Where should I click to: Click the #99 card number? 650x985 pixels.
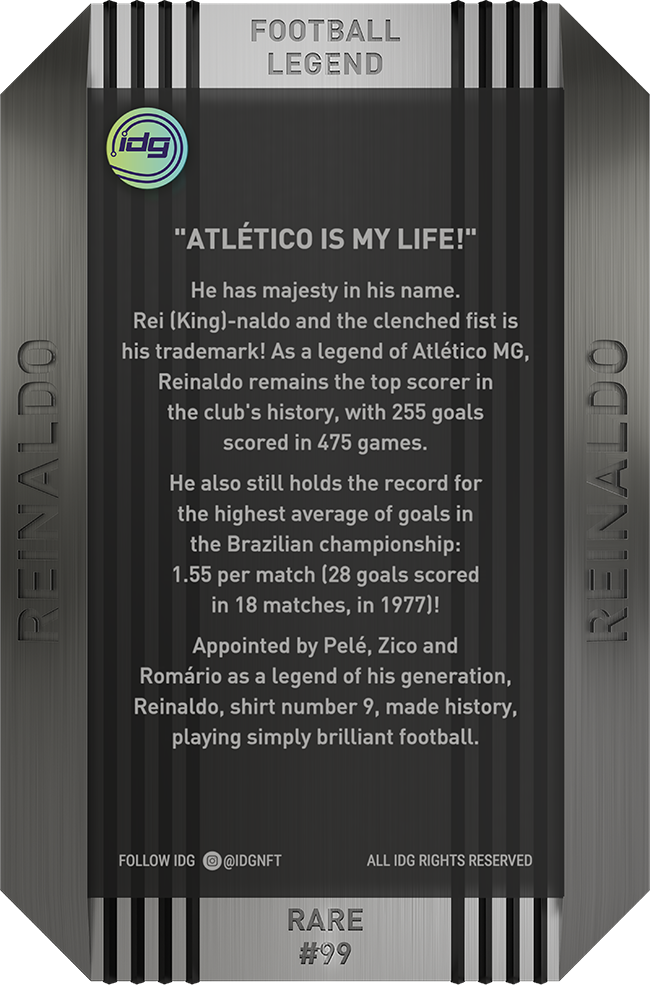(x=325, y=954)
